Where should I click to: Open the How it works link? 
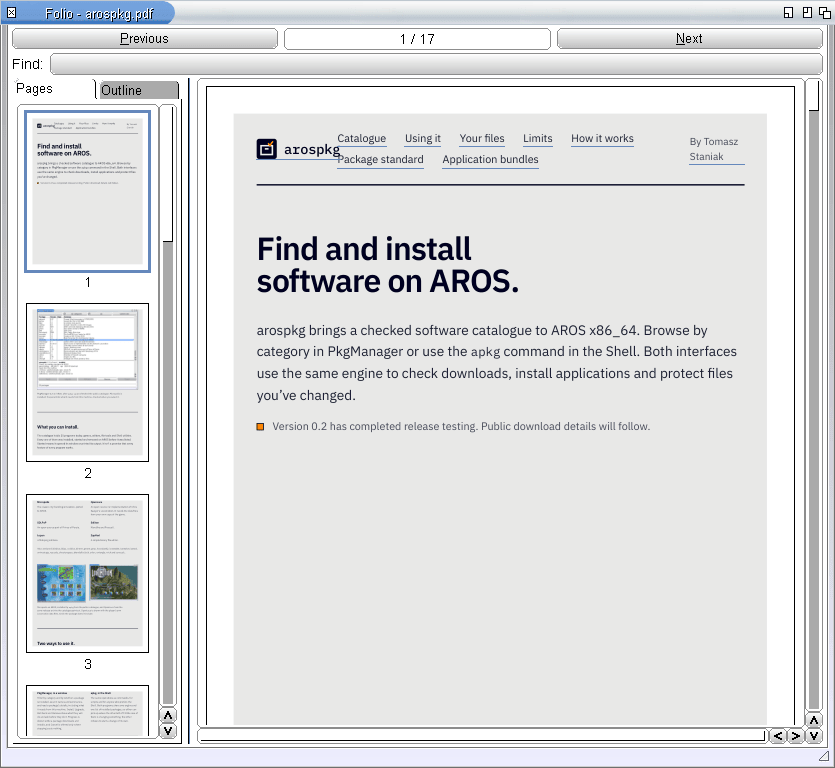pos(602,138)
